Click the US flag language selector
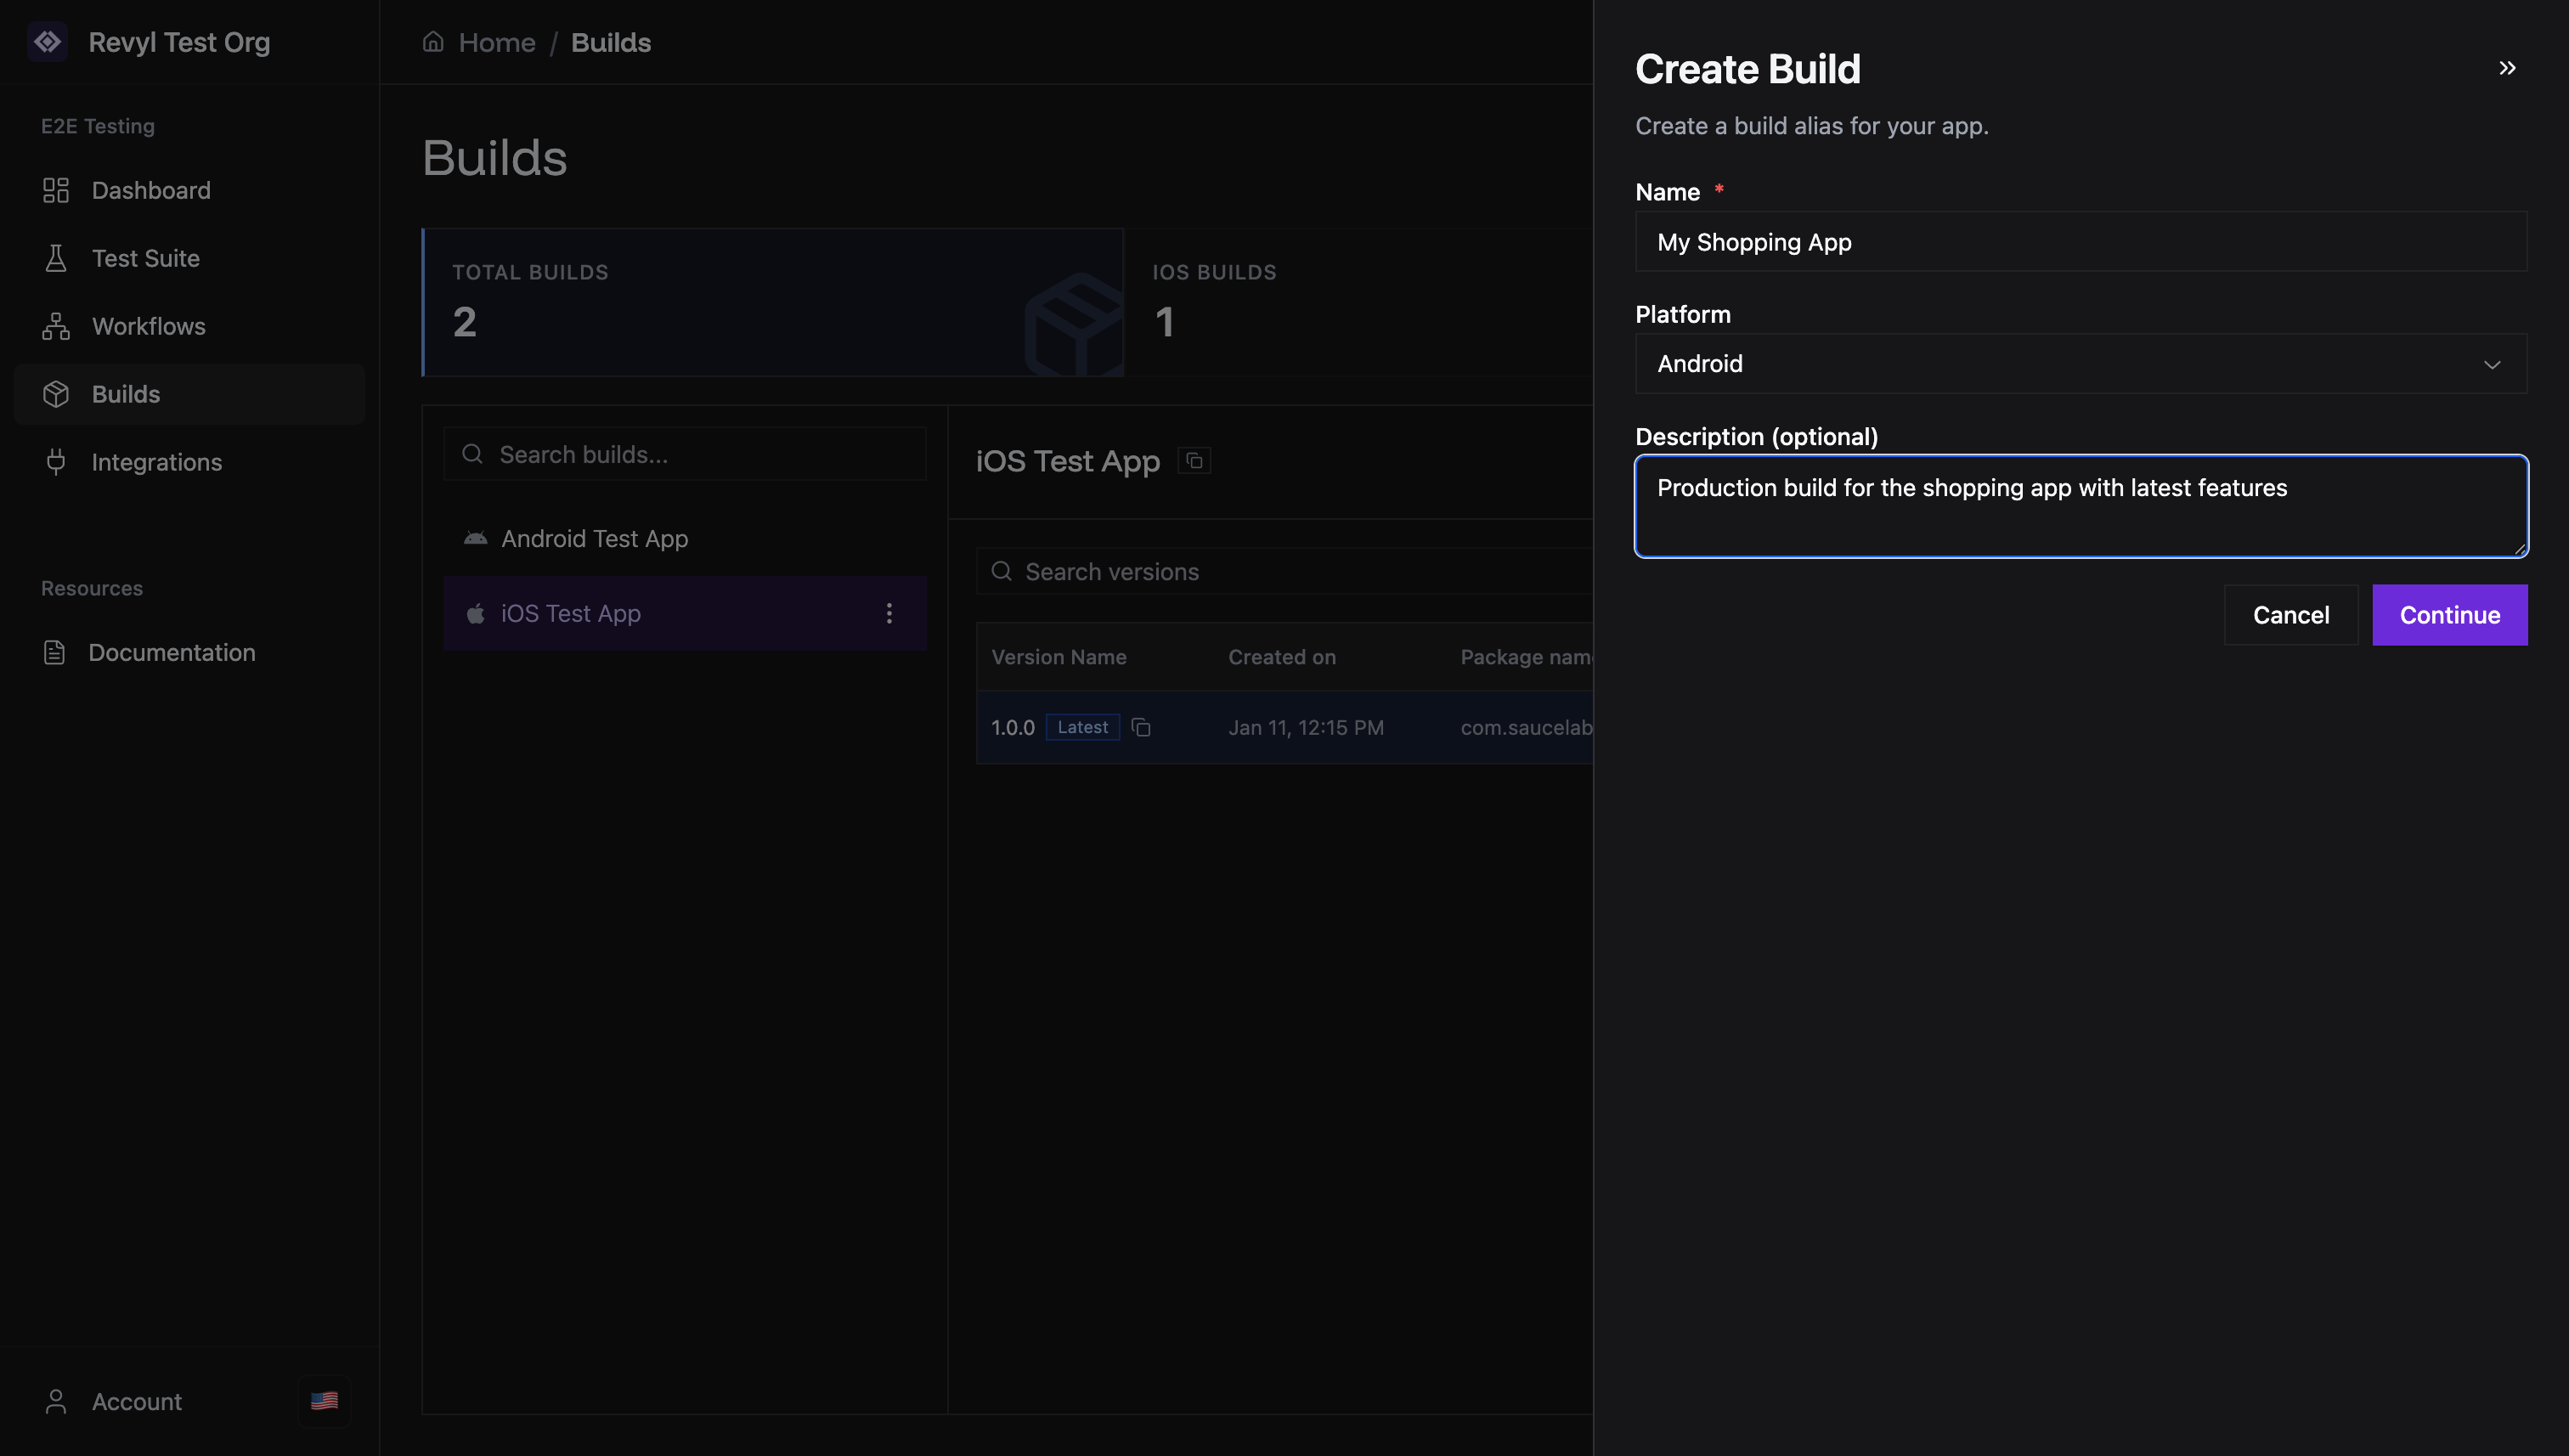Screen dimensions: 2569x1456 click(x=324, y=1401)
